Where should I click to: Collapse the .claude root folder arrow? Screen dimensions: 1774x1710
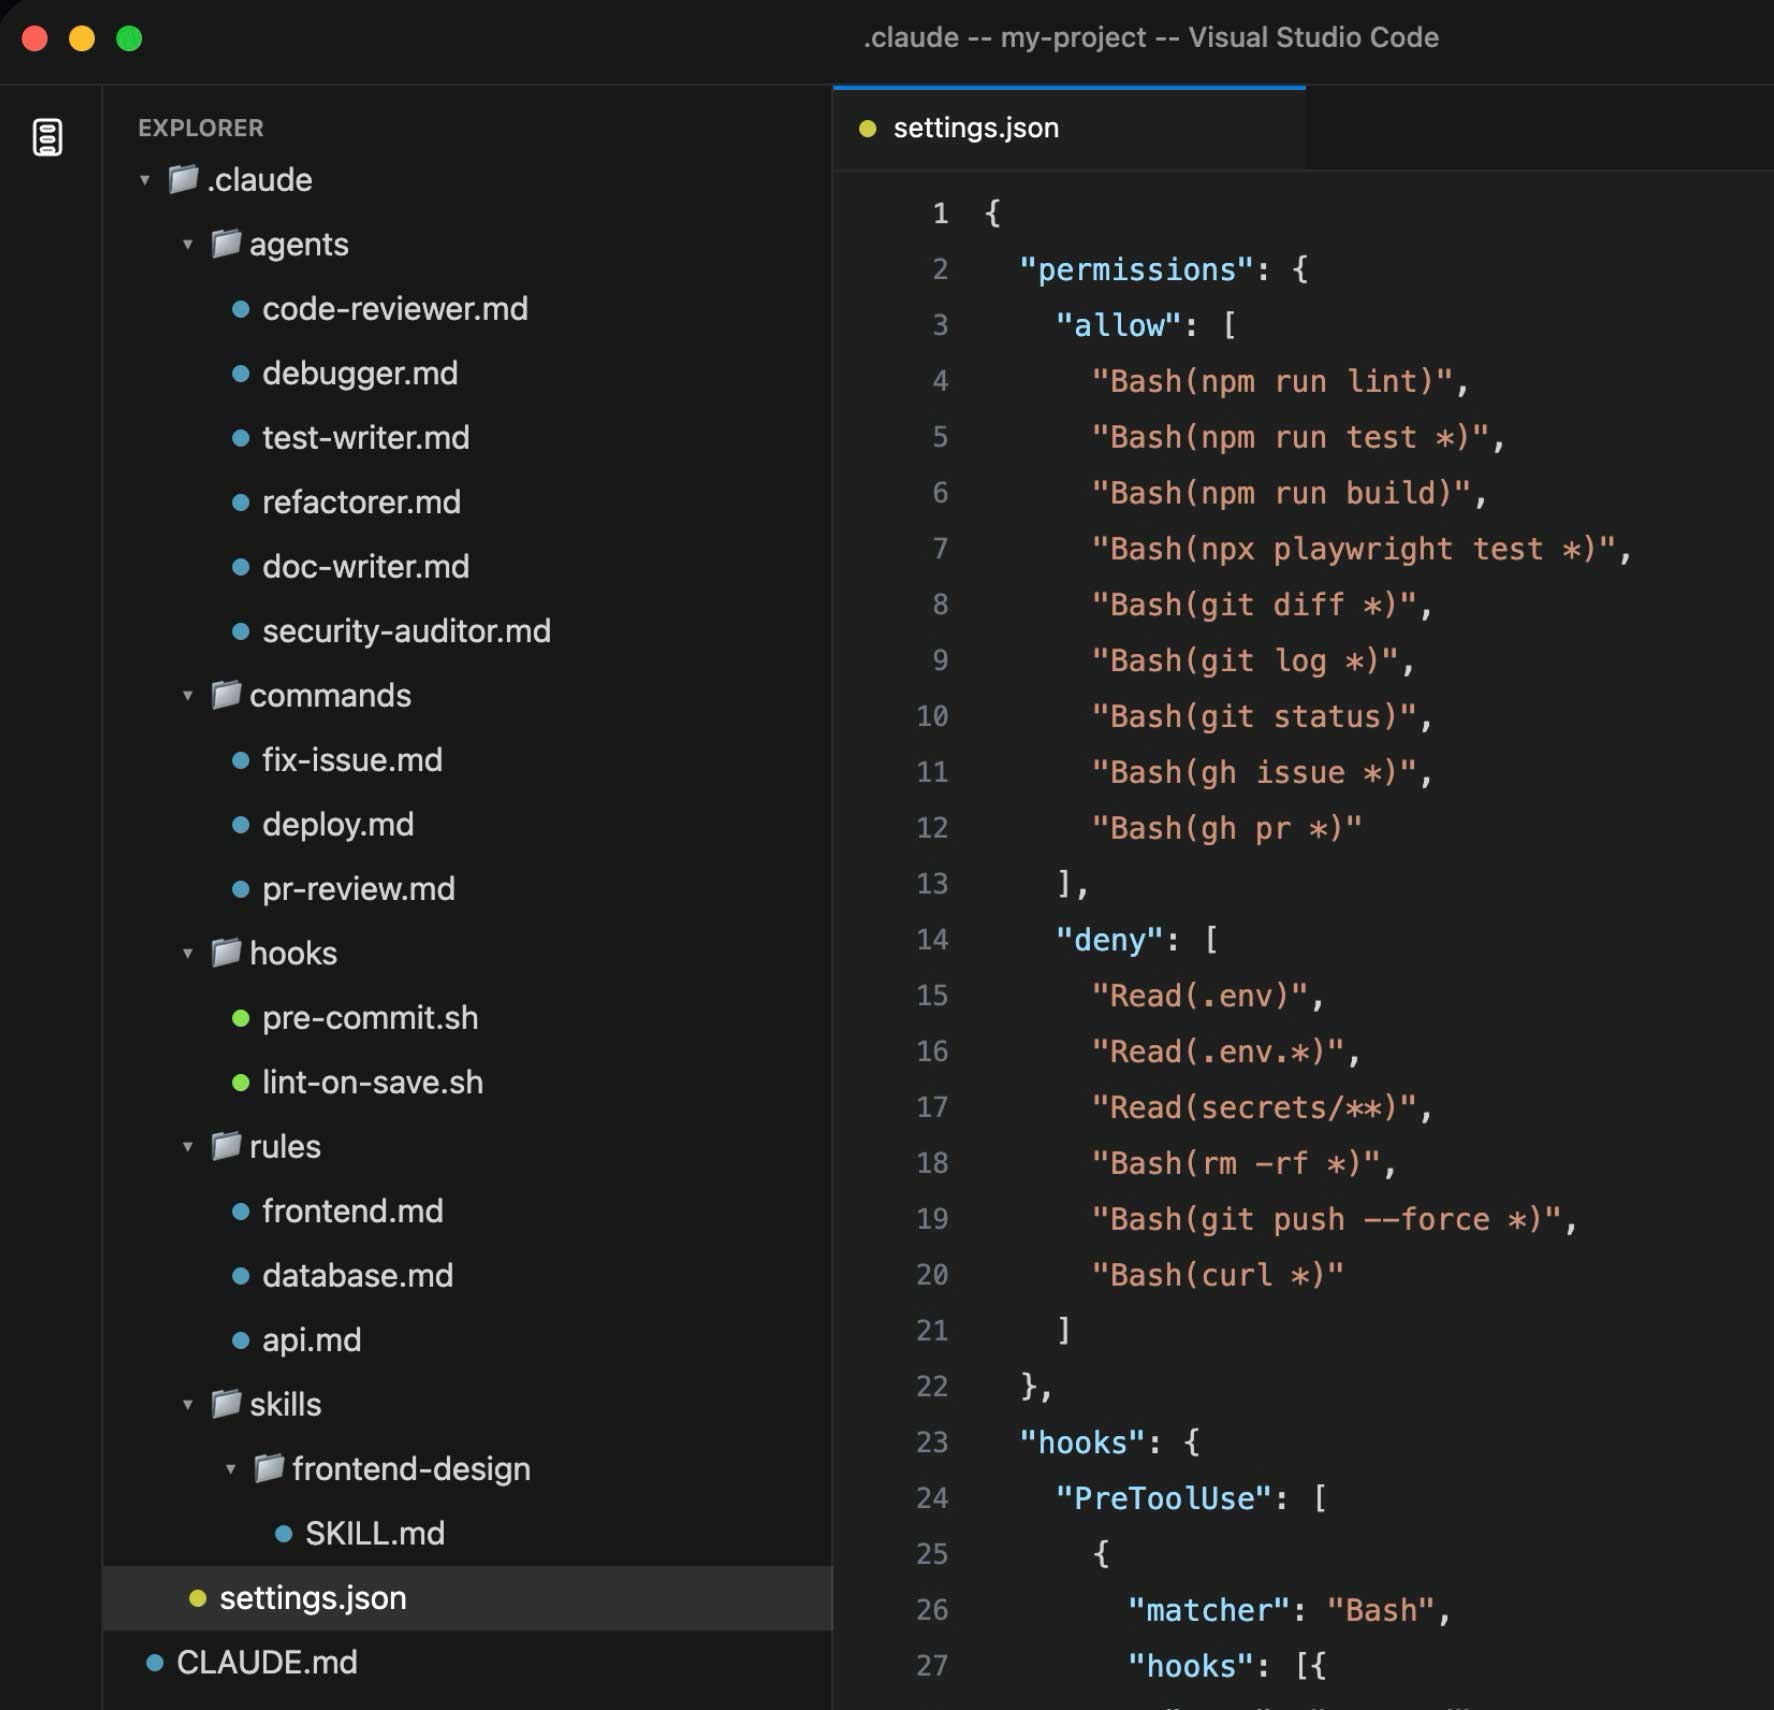click(x=145, y=180)
